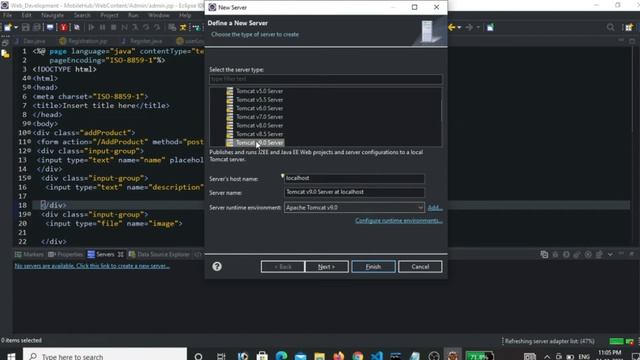Viewport: 640px width, 360px height.
Task: Open the Server runtime environment dropdown
Action: tap(354, 208)
